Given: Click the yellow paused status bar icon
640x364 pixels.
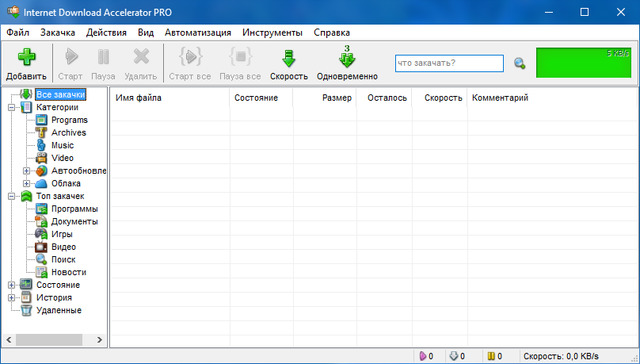Looking at the screenshot, I should pos(491,356).
